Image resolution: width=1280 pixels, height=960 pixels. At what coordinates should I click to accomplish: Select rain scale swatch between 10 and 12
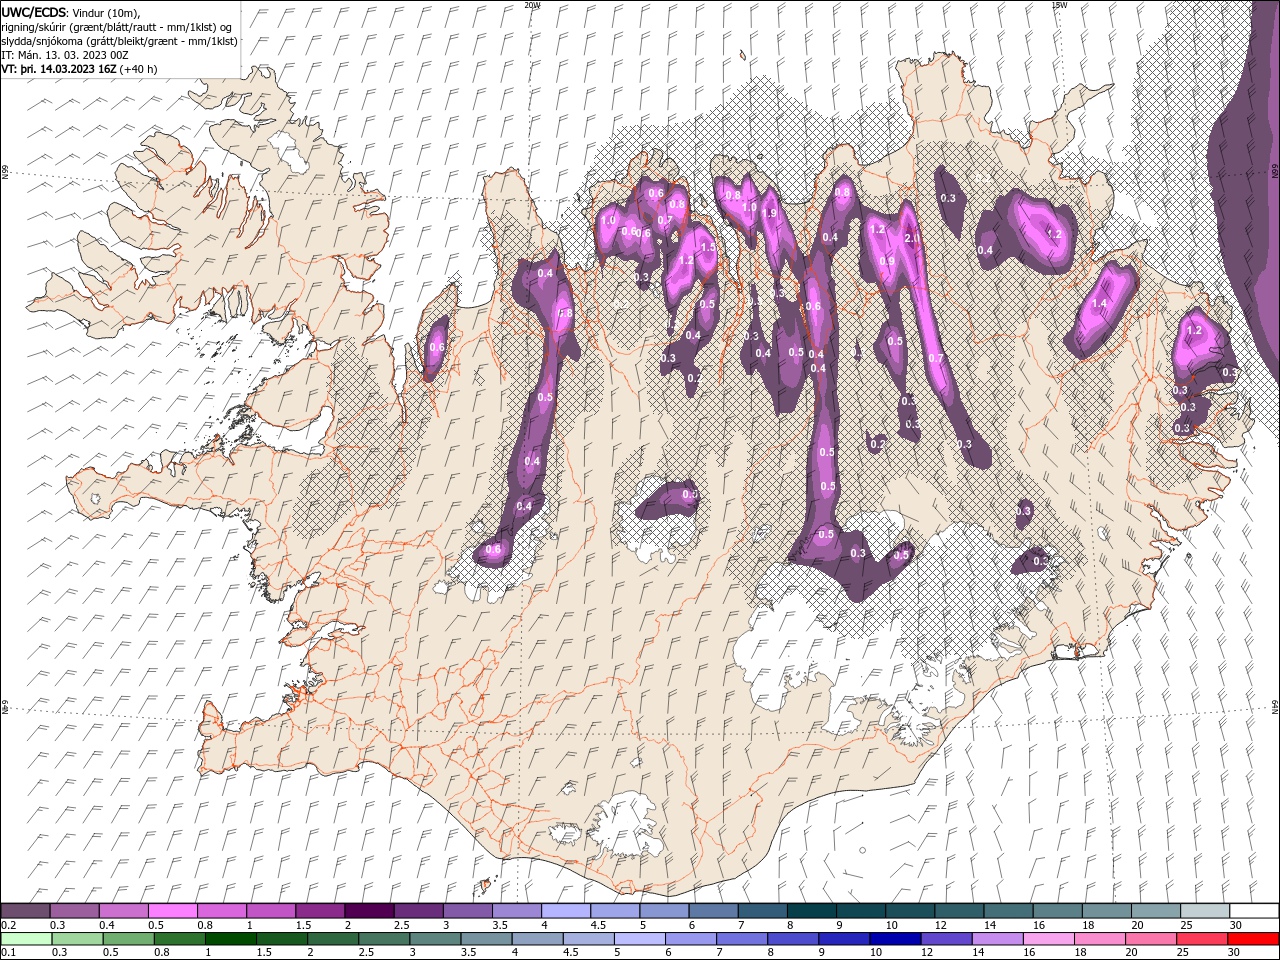point(896,938)
